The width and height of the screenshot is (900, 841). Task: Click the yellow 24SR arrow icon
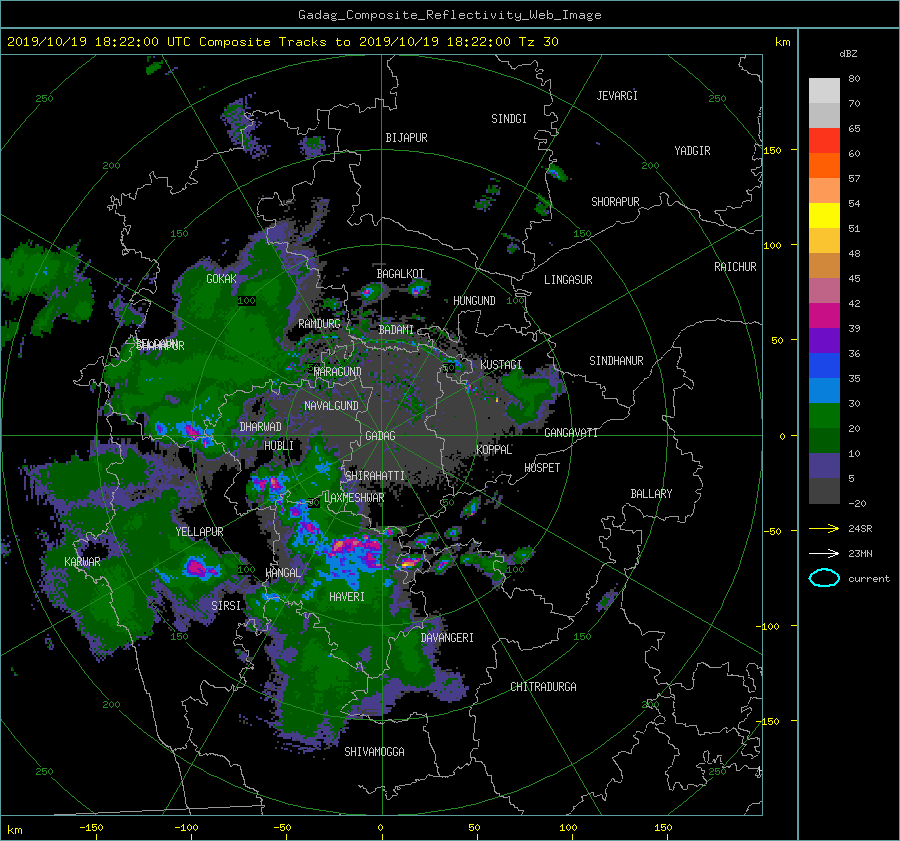click(x=824, y=528)
